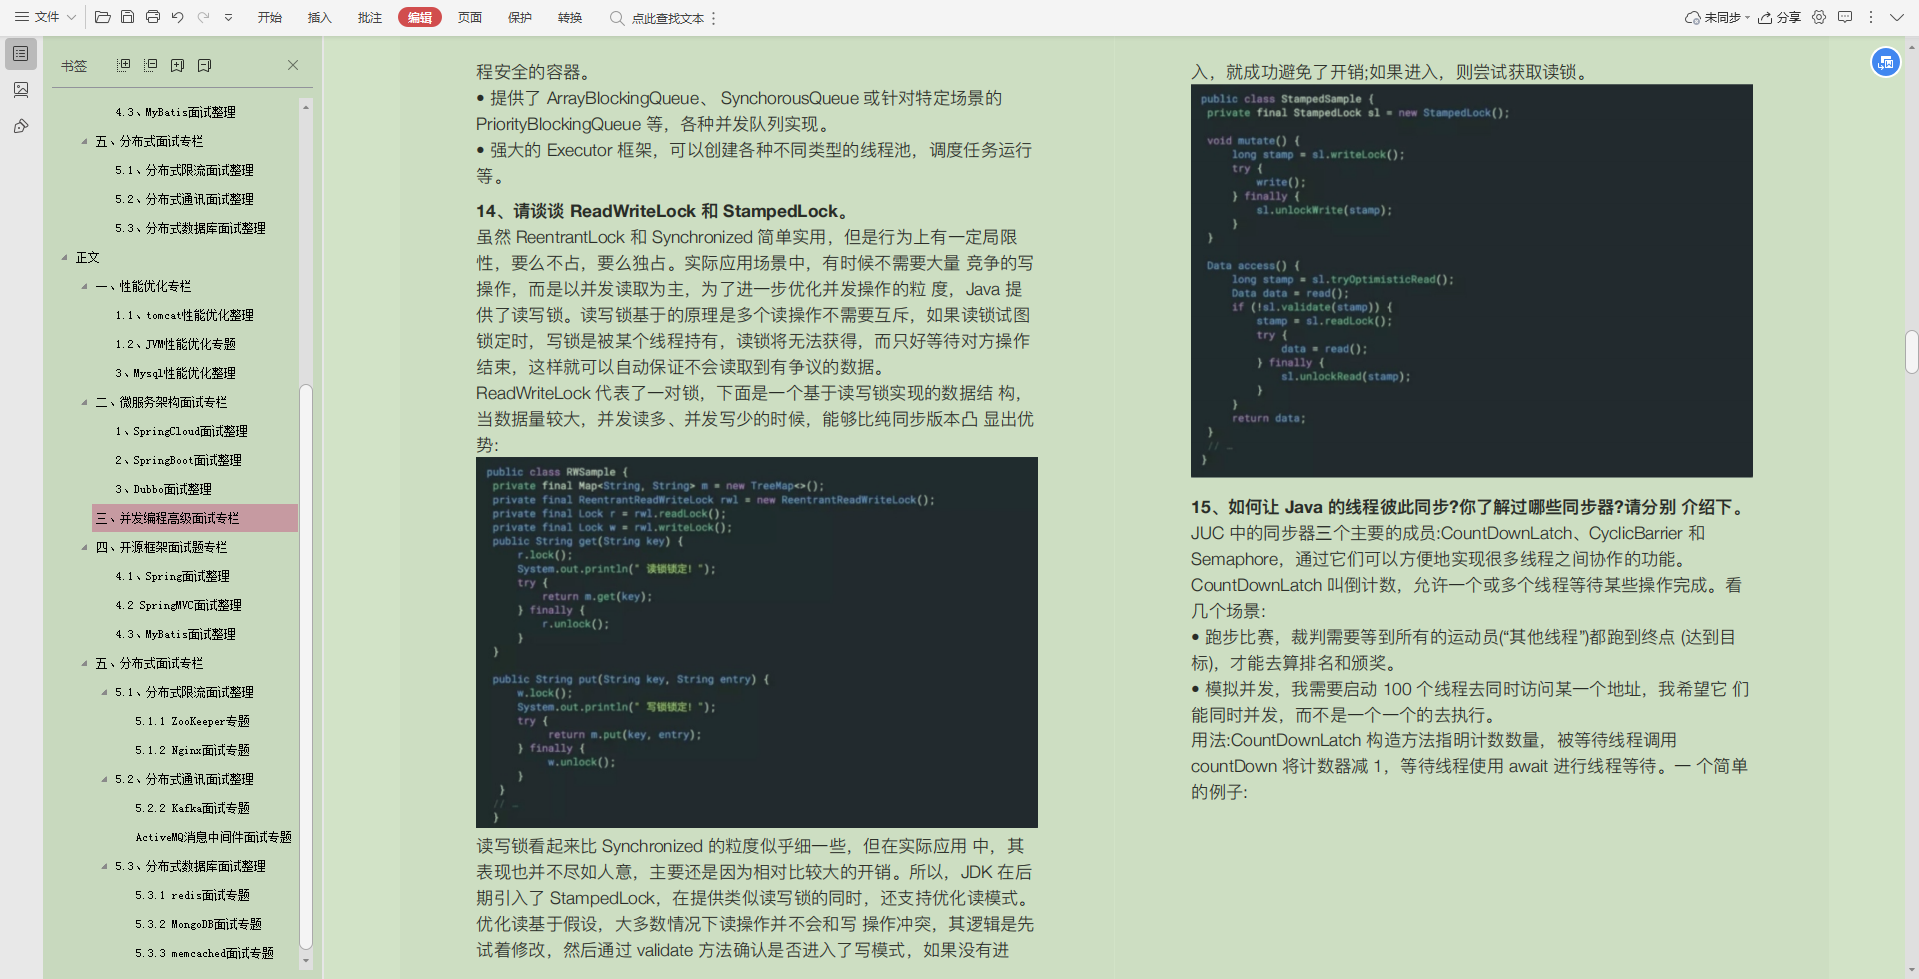Collapse the 一、性能优化专栏 node
The width and height of the screenshot is (1919, 979).
point(84,286)
